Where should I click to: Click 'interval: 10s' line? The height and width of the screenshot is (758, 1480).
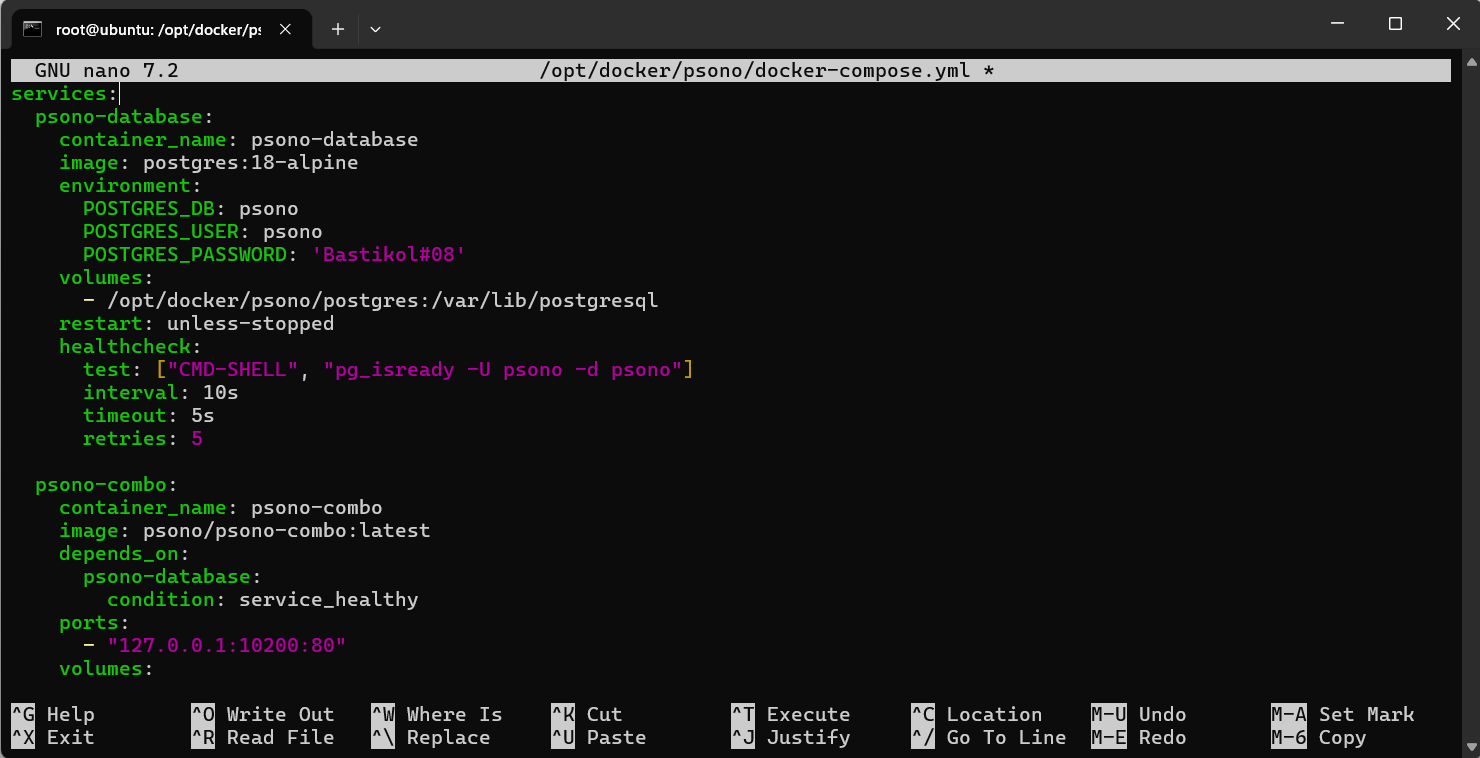(160, 393)
